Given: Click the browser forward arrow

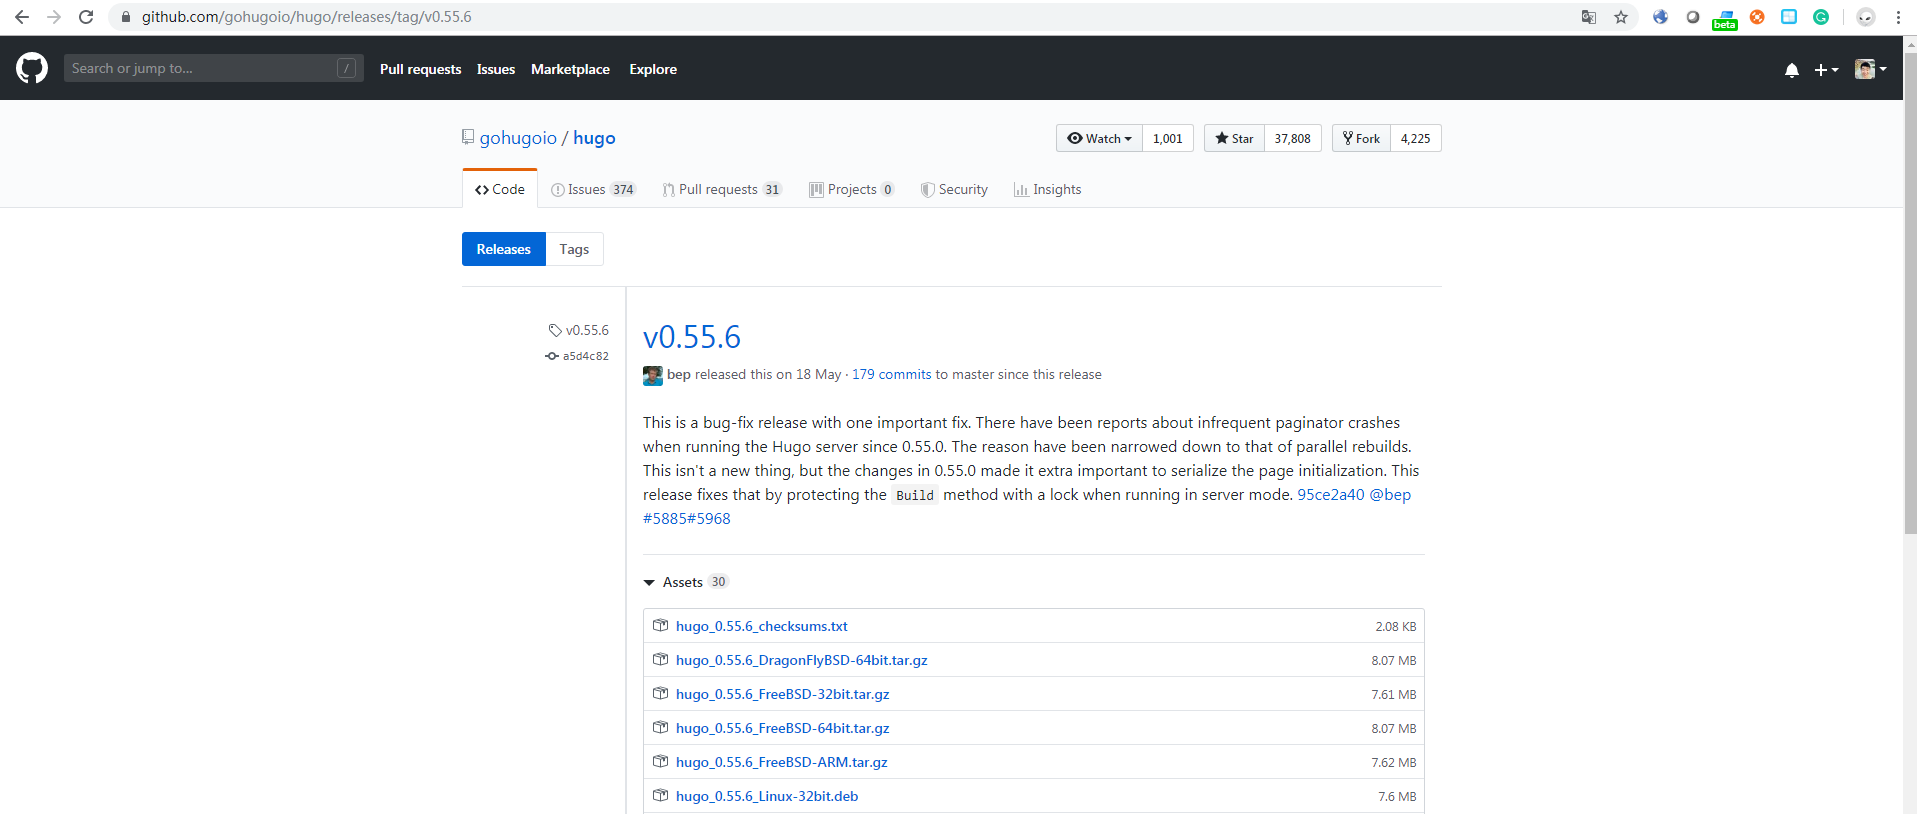Looking at the screenshot, I should (54, 17).
